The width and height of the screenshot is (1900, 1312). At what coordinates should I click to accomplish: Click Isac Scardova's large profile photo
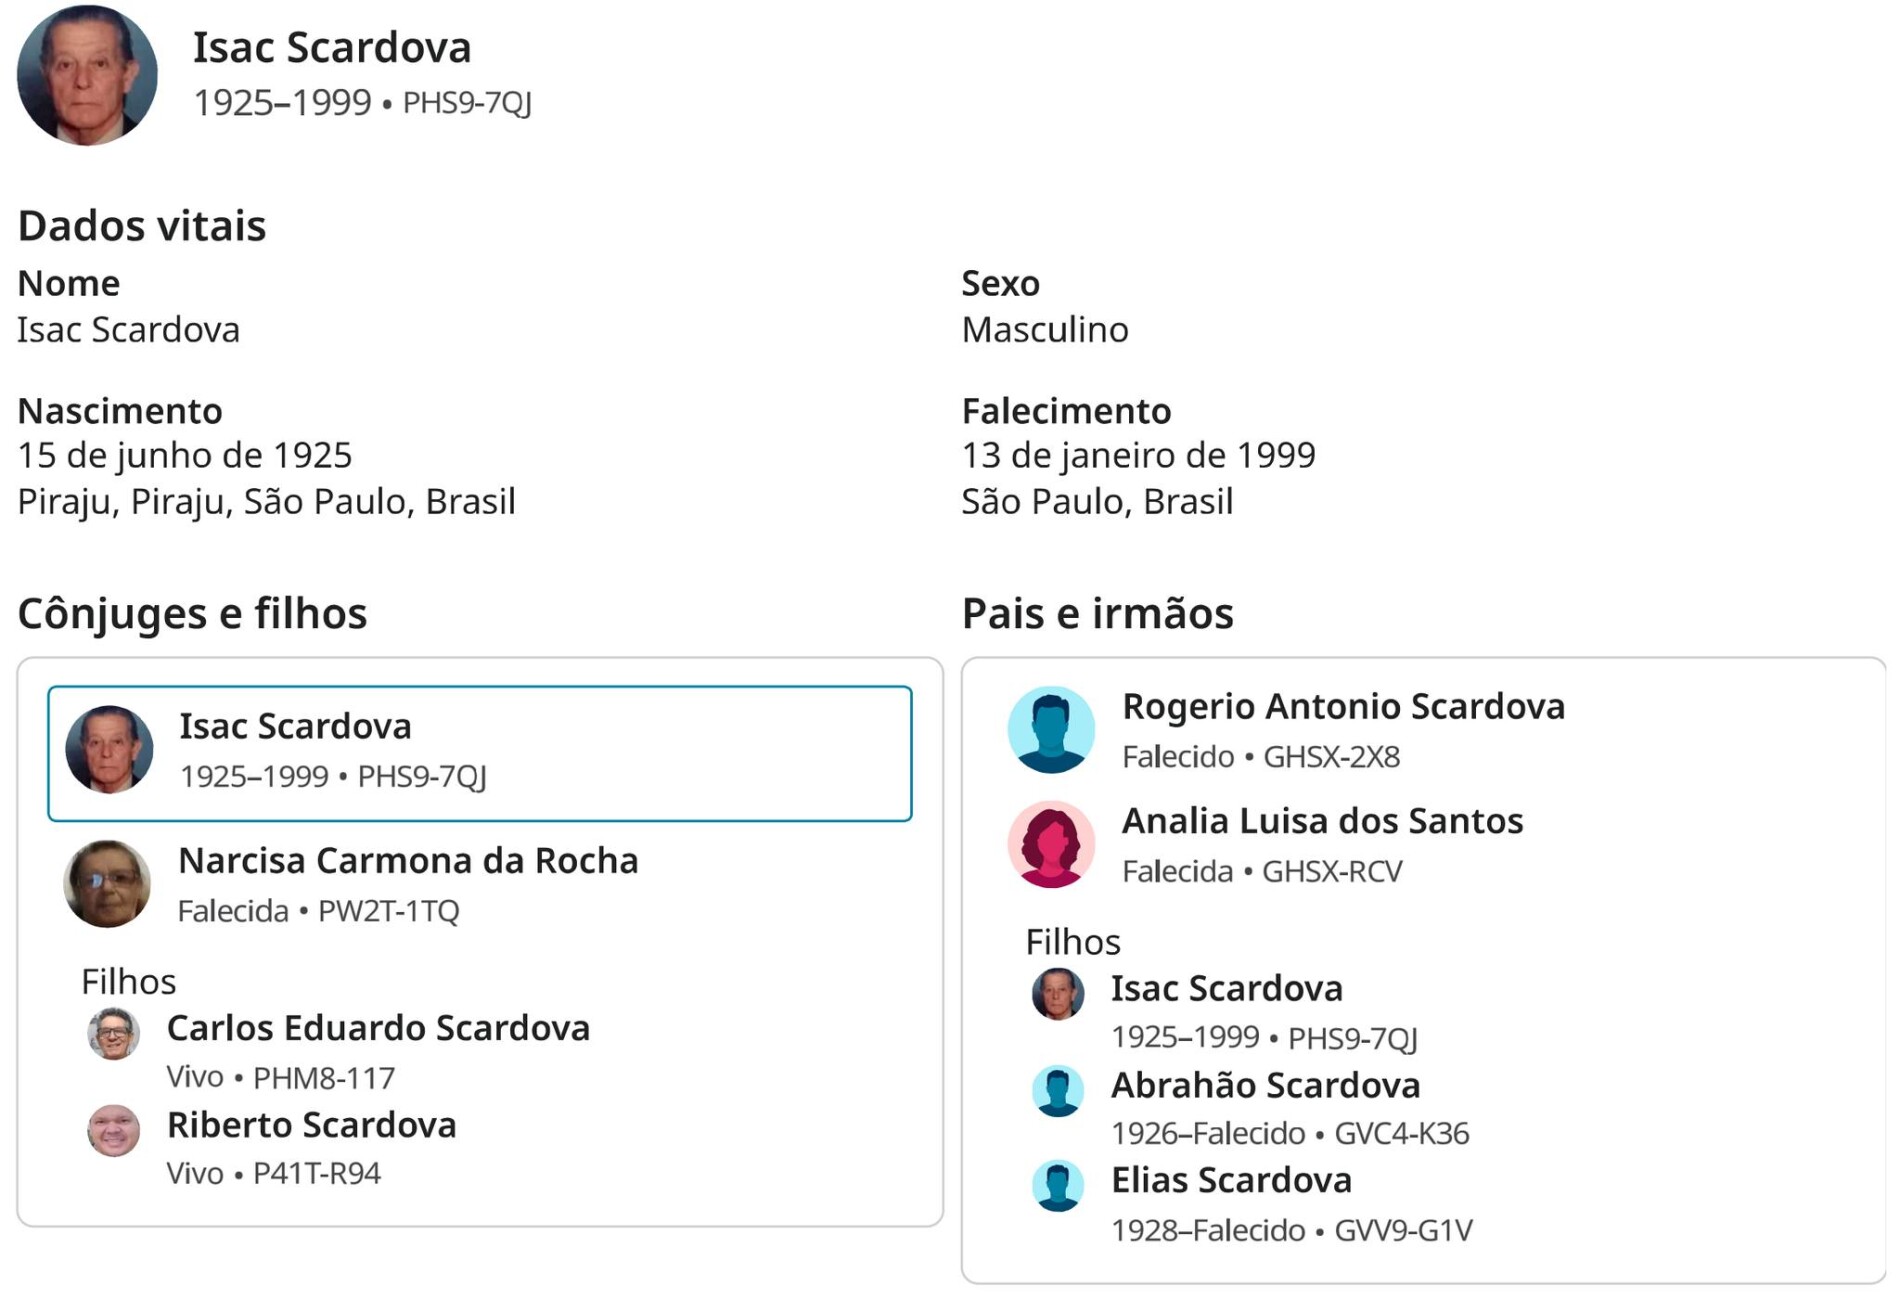point(87,75)
